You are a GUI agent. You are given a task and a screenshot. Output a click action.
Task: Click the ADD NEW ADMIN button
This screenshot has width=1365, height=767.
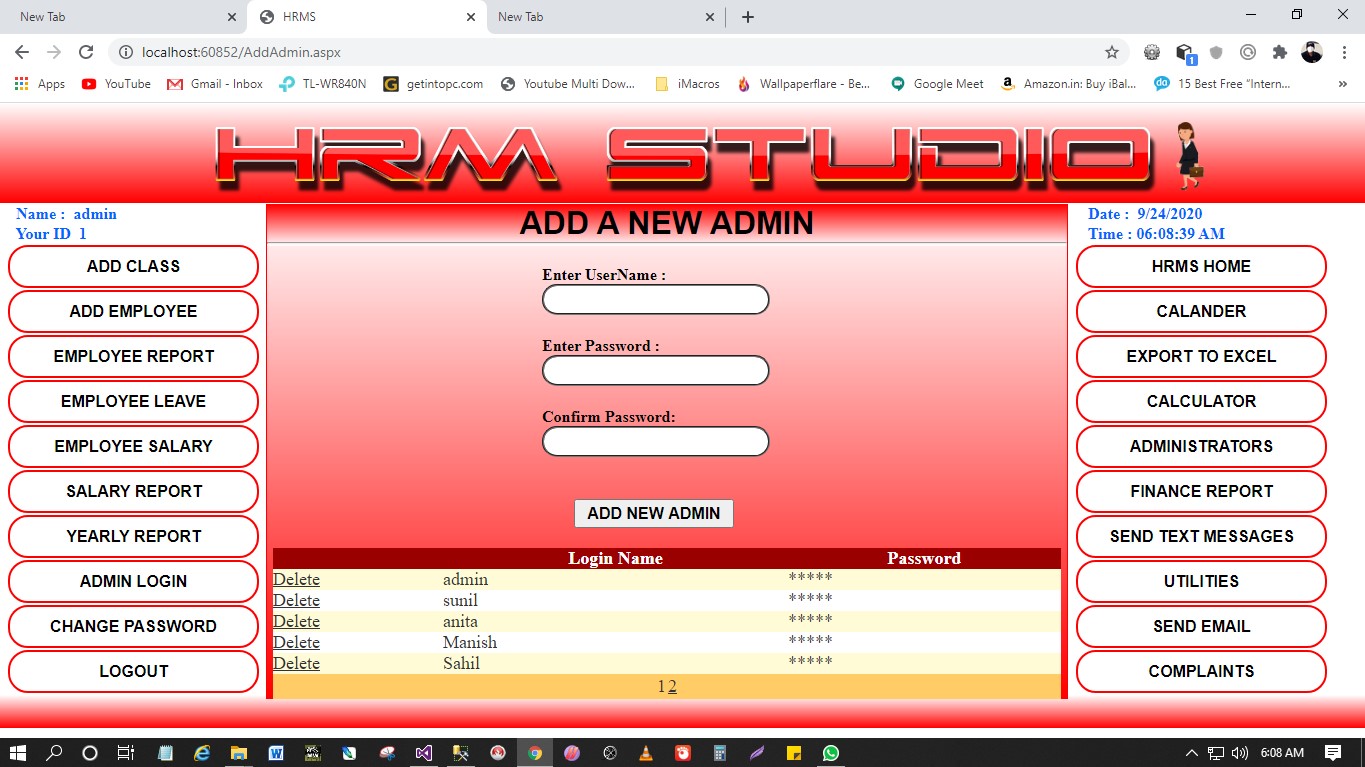(653, 513)
